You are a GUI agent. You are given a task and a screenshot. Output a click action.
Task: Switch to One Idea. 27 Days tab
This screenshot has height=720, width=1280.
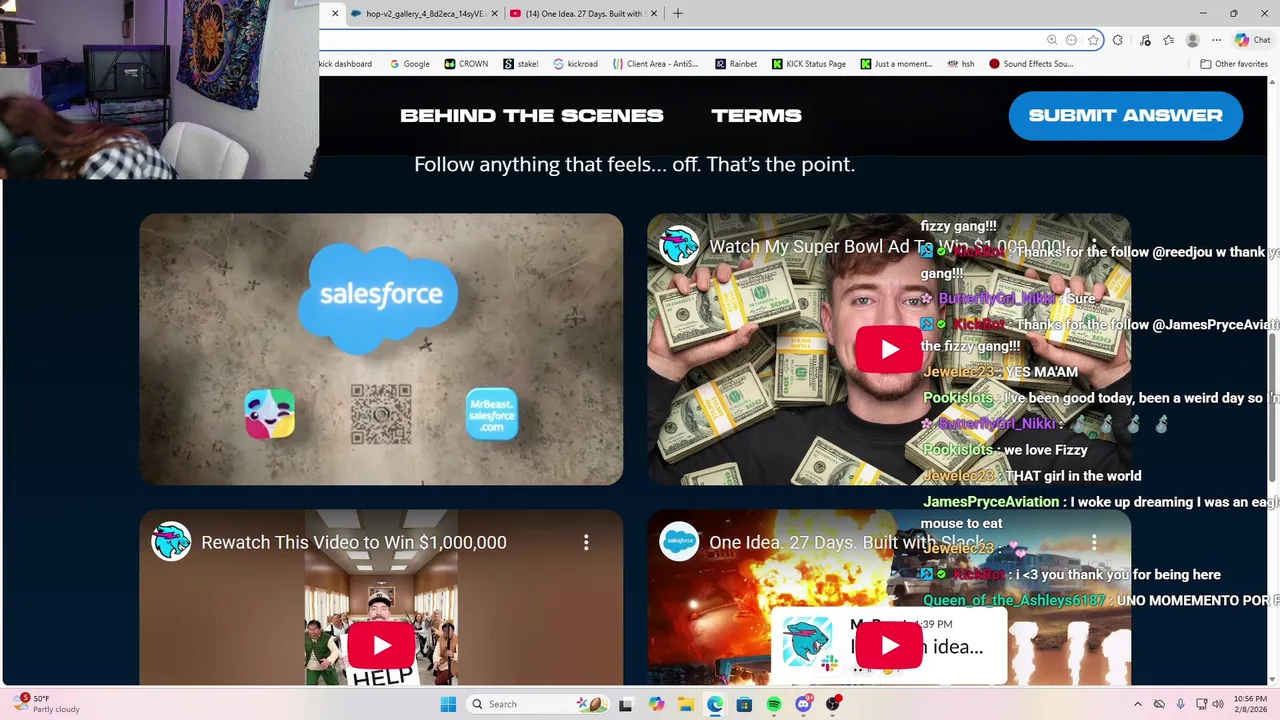pyautogui.click(x=586, y=13)
